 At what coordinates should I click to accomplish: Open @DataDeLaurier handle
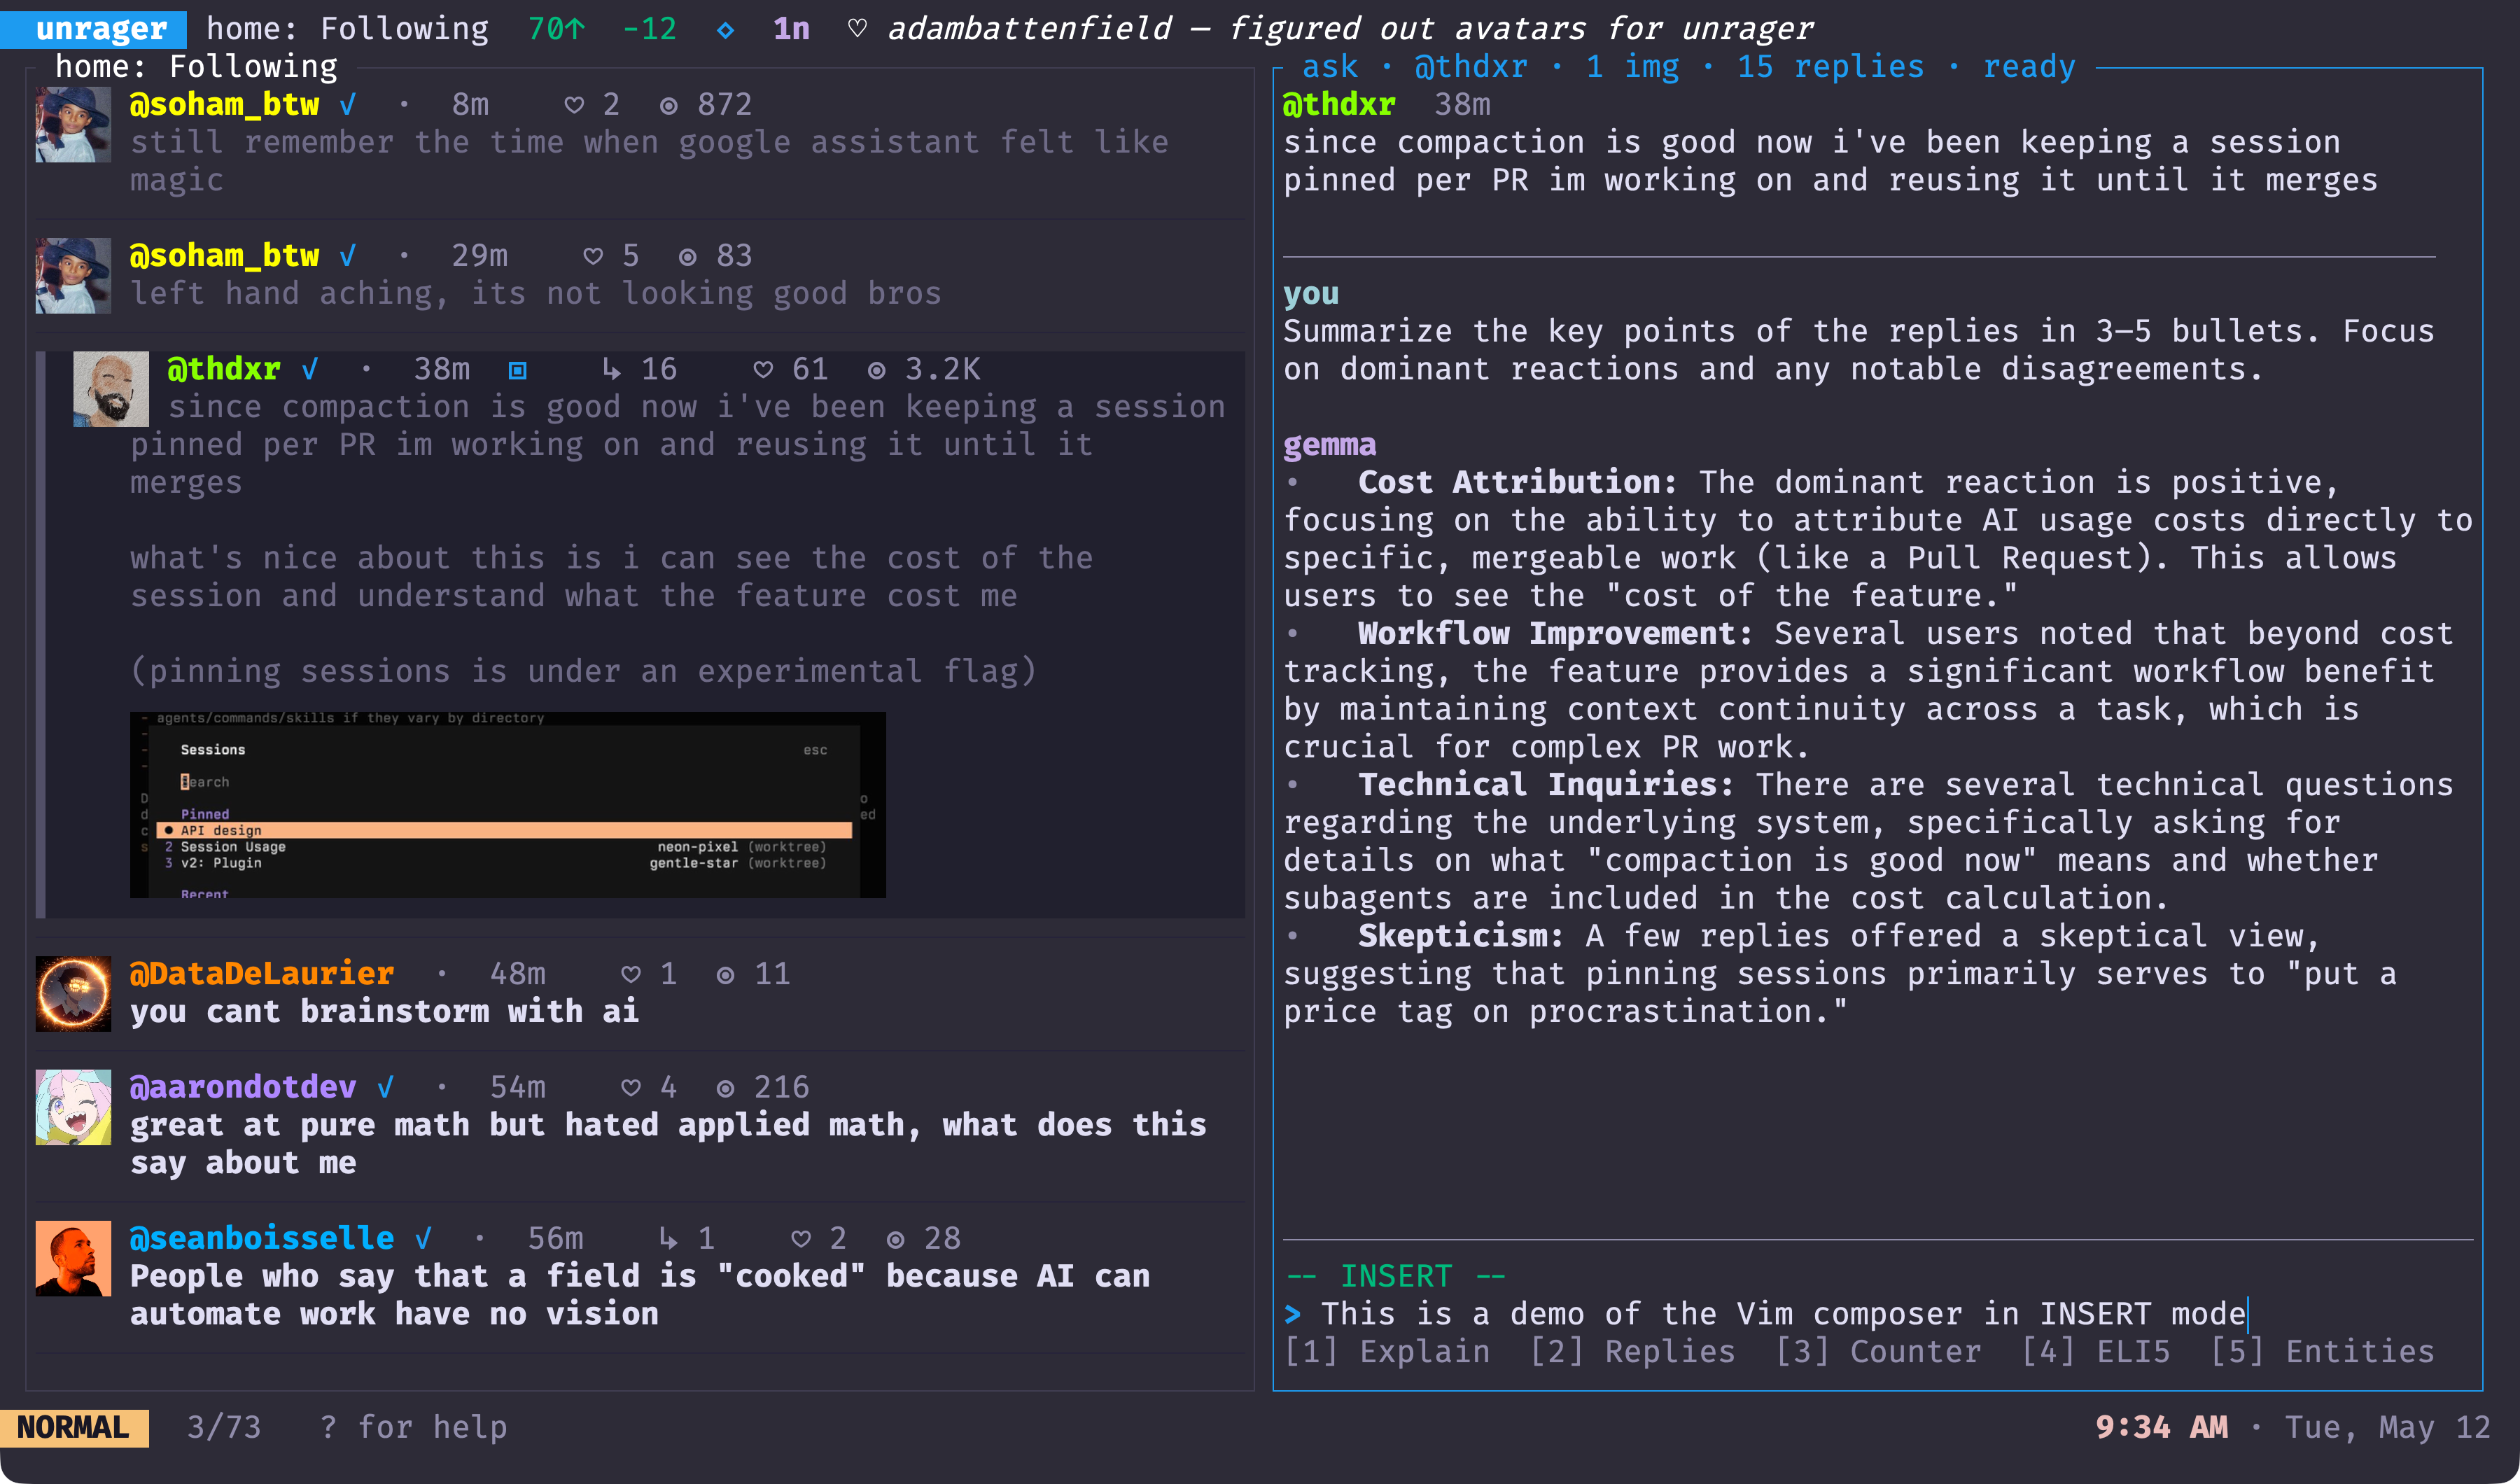[x=262, y=973]
